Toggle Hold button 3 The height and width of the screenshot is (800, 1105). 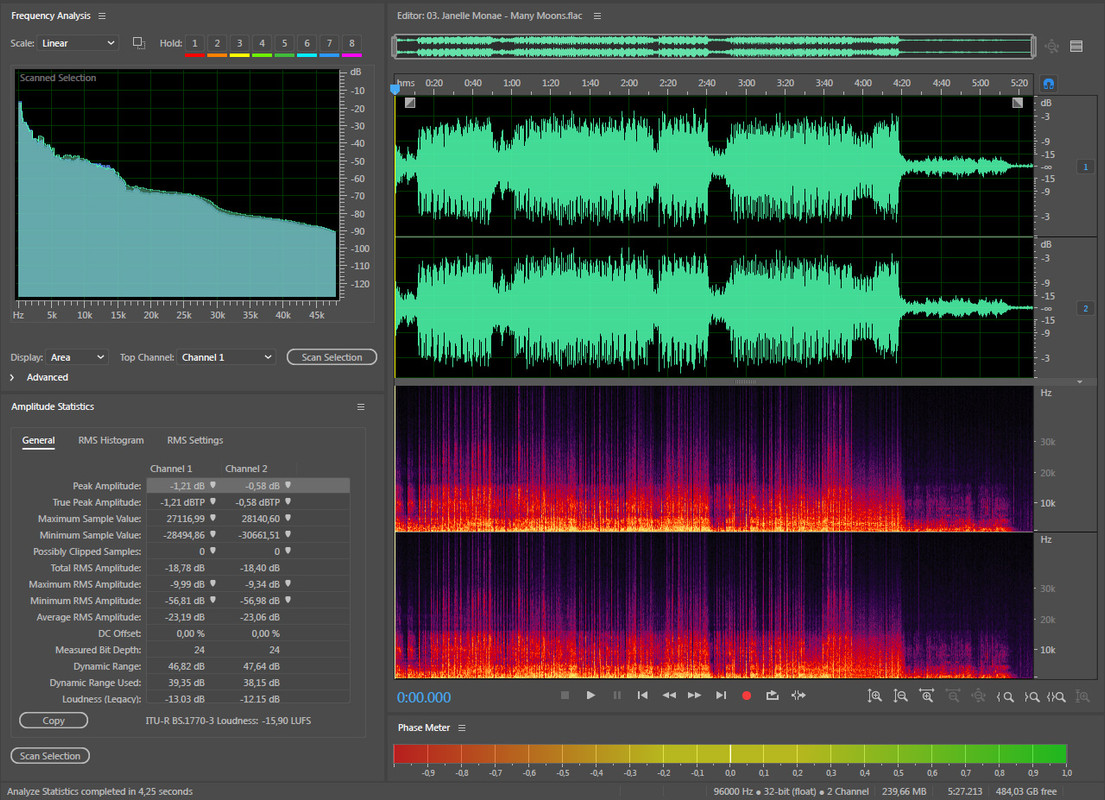240,43
